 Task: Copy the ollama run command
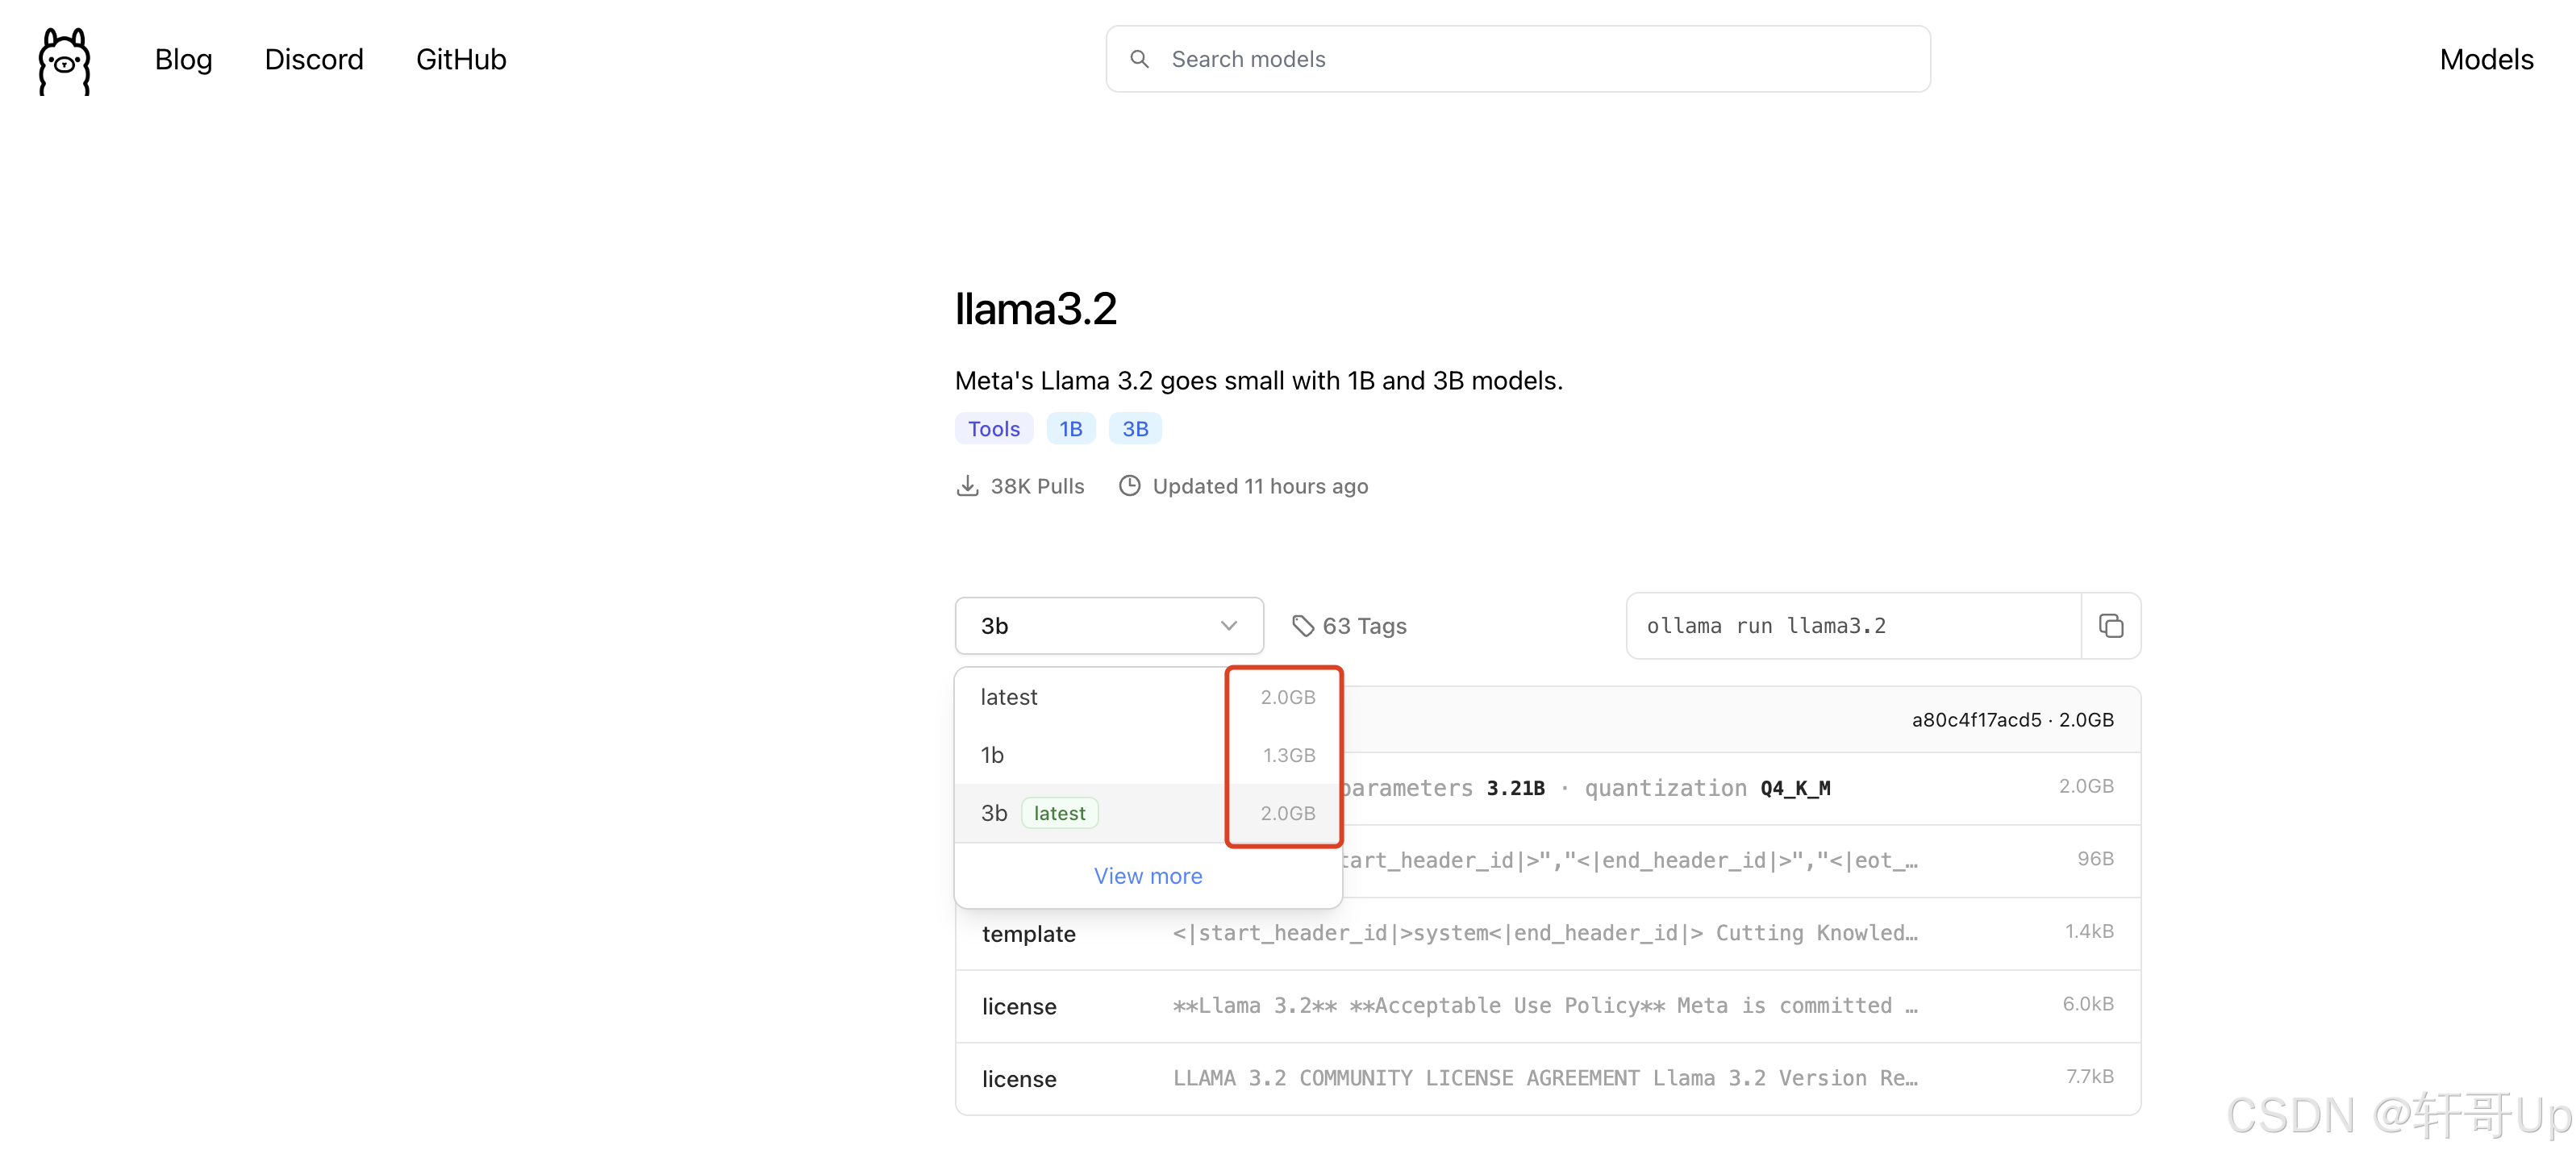(x=2110, y=626)
